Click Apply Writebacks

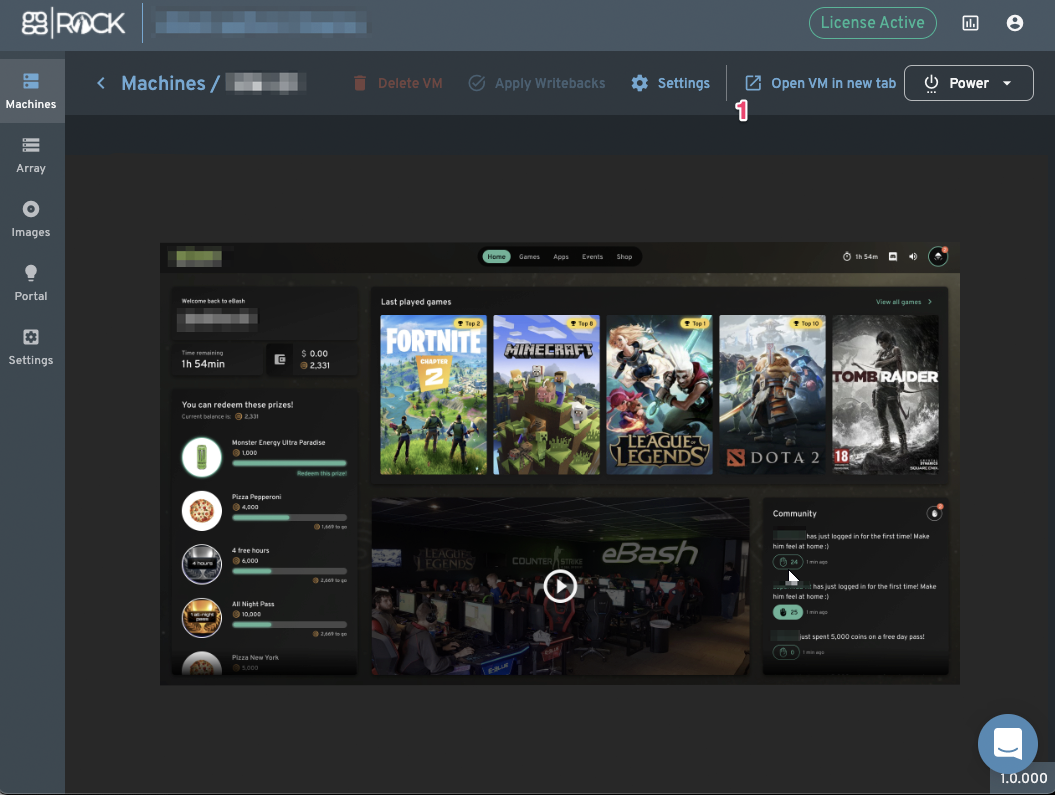pos(537,83)
